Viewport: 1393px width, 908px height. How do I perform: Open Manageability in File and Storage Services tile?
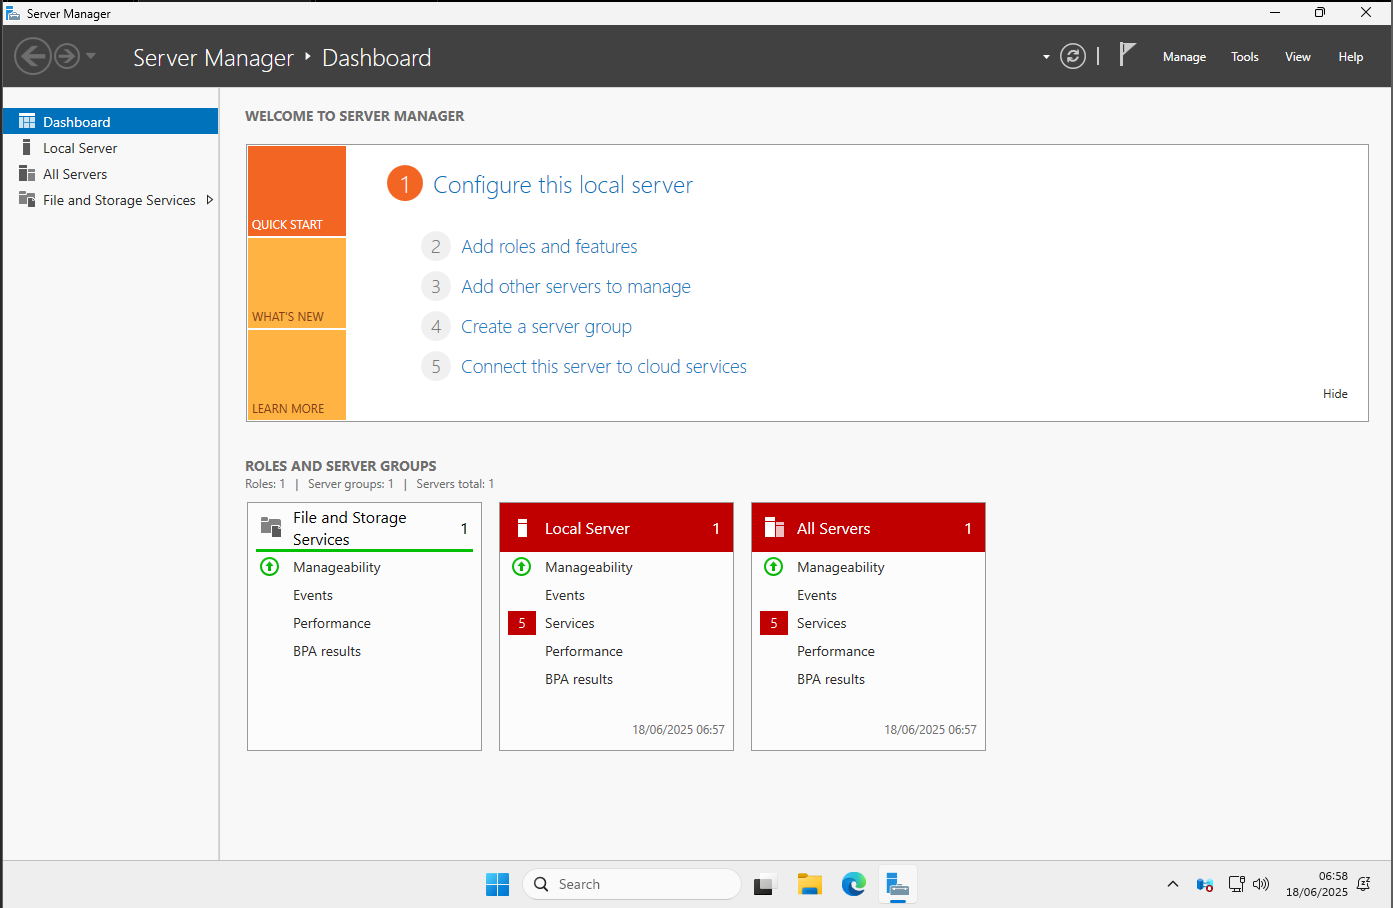(337, 567)
